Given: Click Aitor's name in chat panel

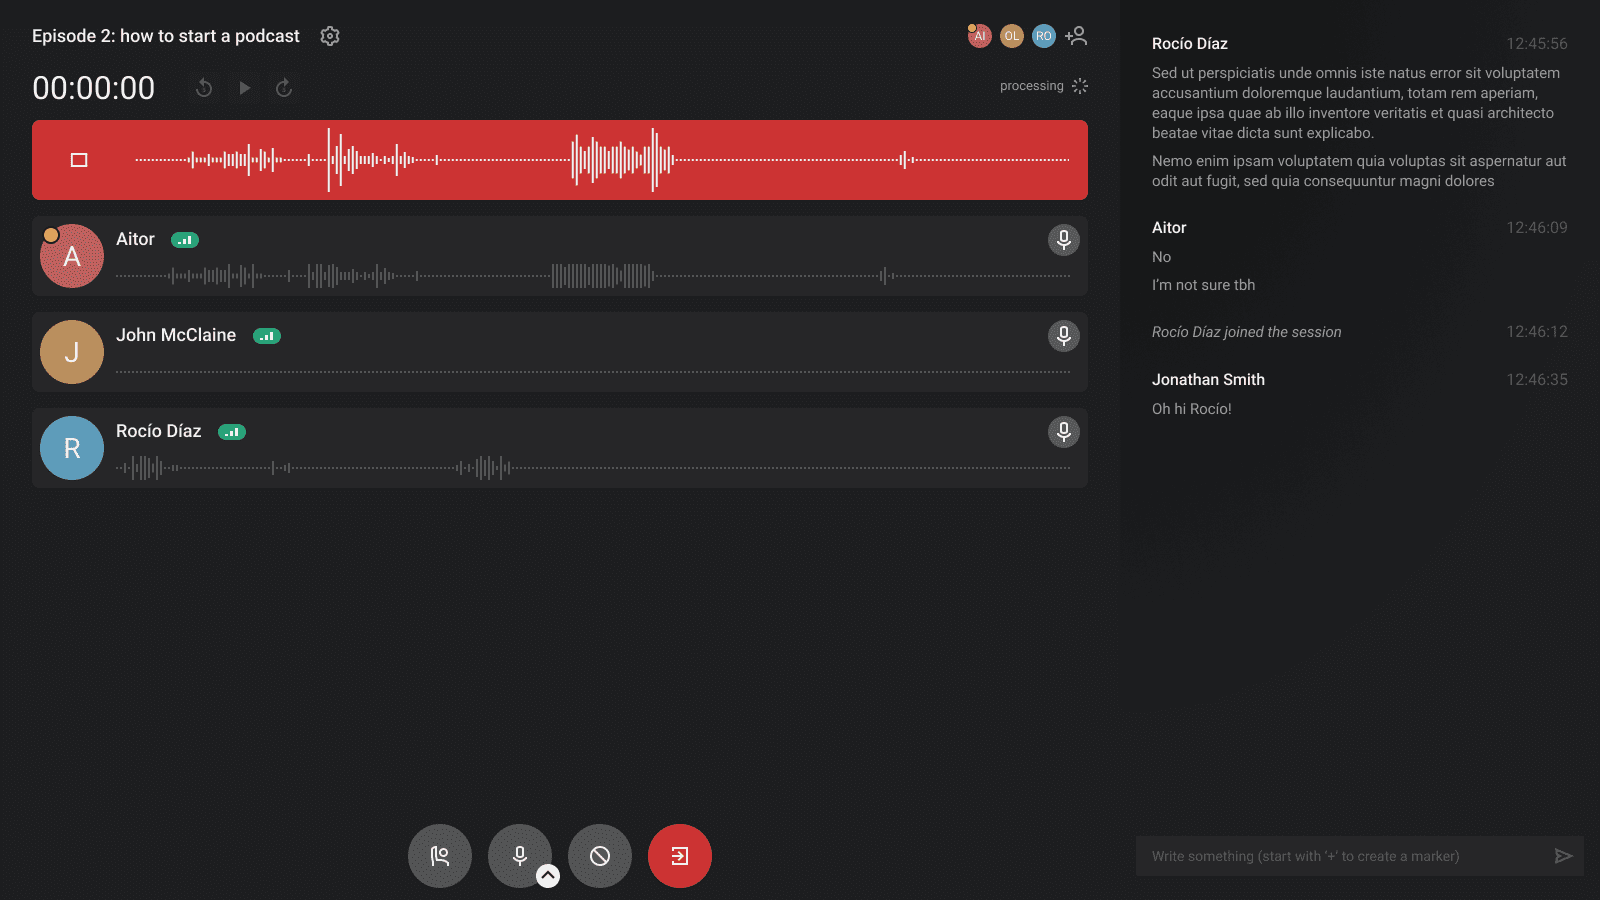Looking at the screenshot, I should click(x=1169, y=228).
